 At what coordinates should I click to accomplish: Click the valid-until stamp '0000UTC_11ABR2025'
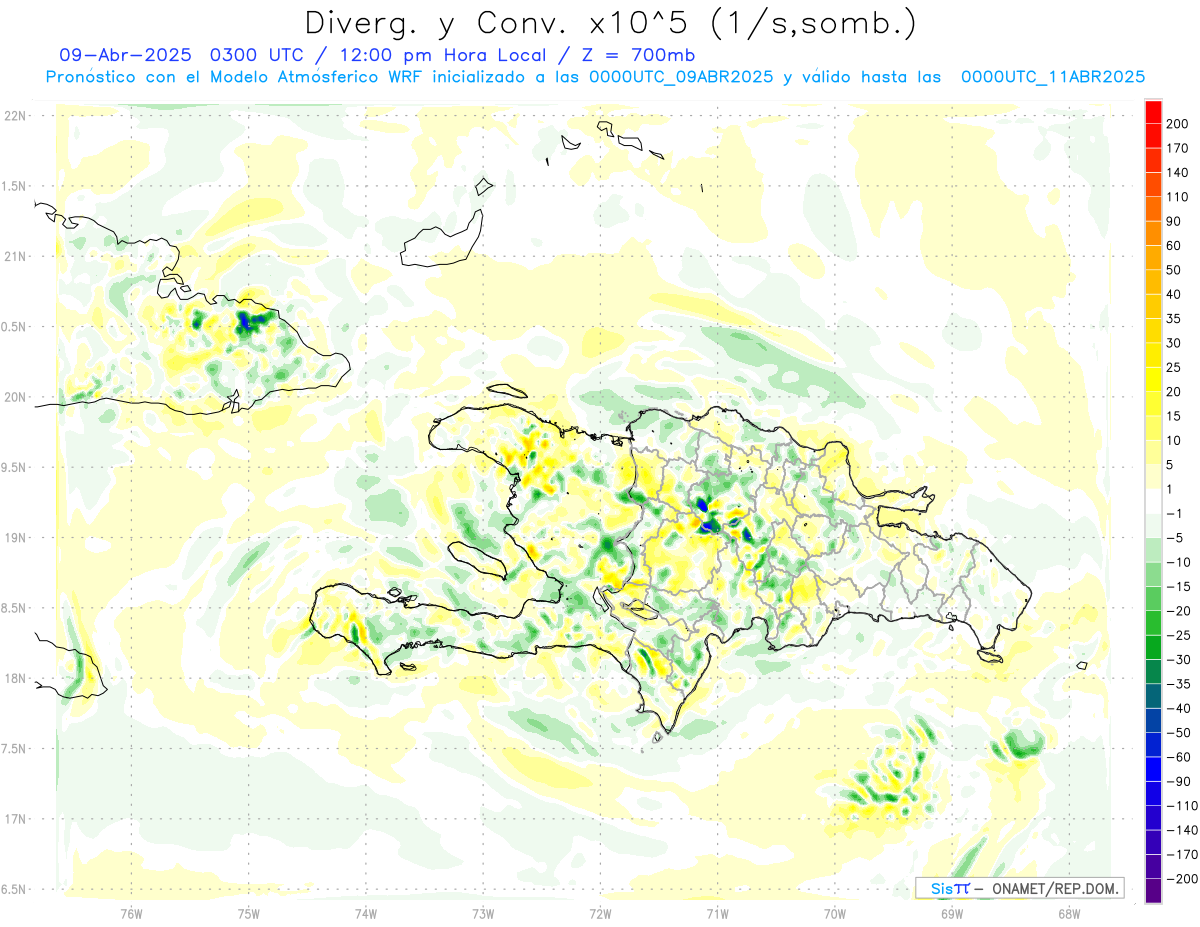click(x=1052, y=77)
